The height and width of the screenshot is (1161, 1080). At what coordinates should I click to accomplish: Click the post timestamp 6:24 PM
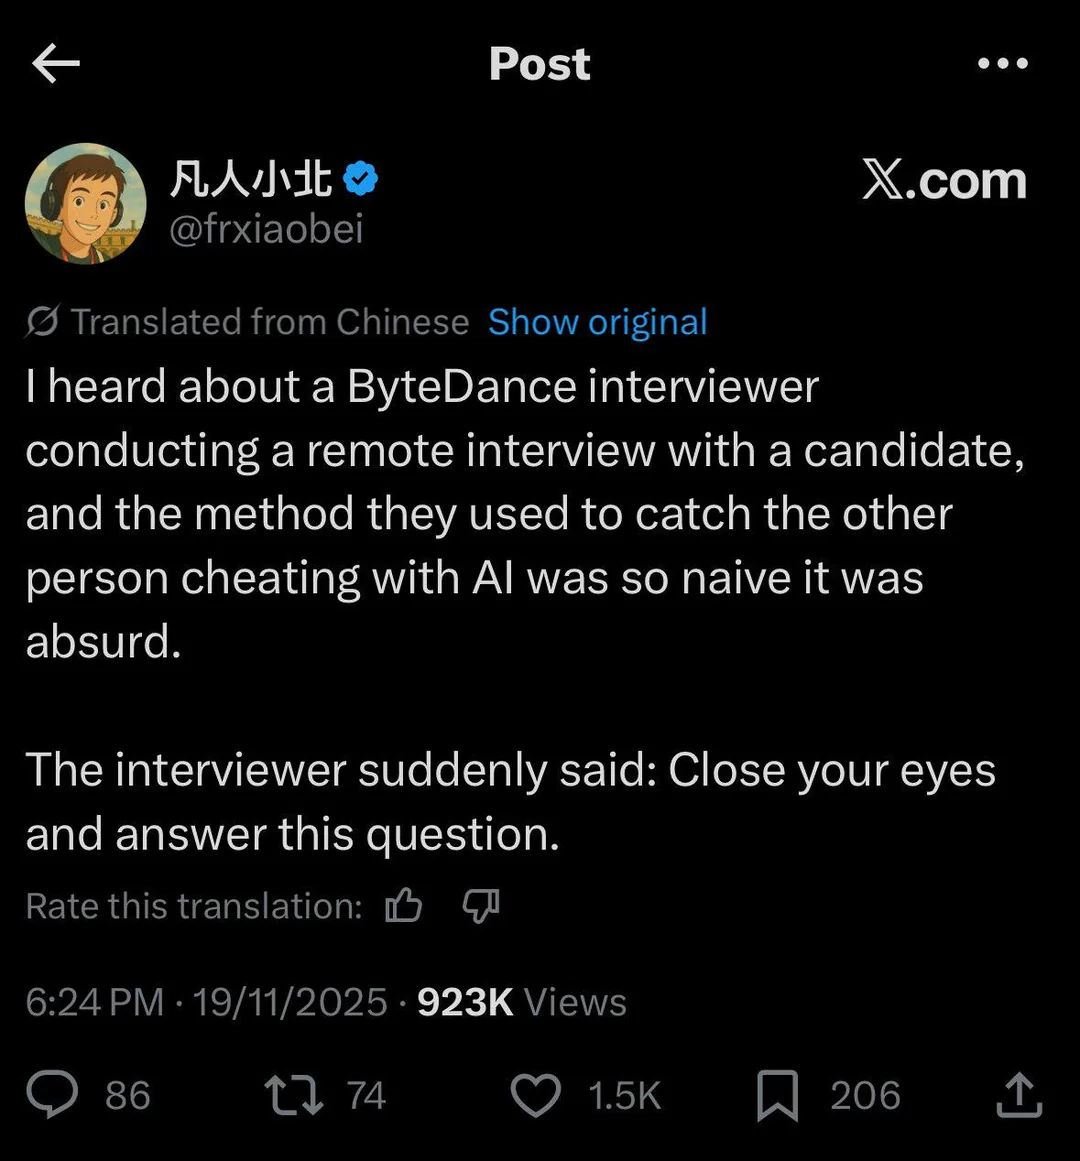[x=94, y=1002]
